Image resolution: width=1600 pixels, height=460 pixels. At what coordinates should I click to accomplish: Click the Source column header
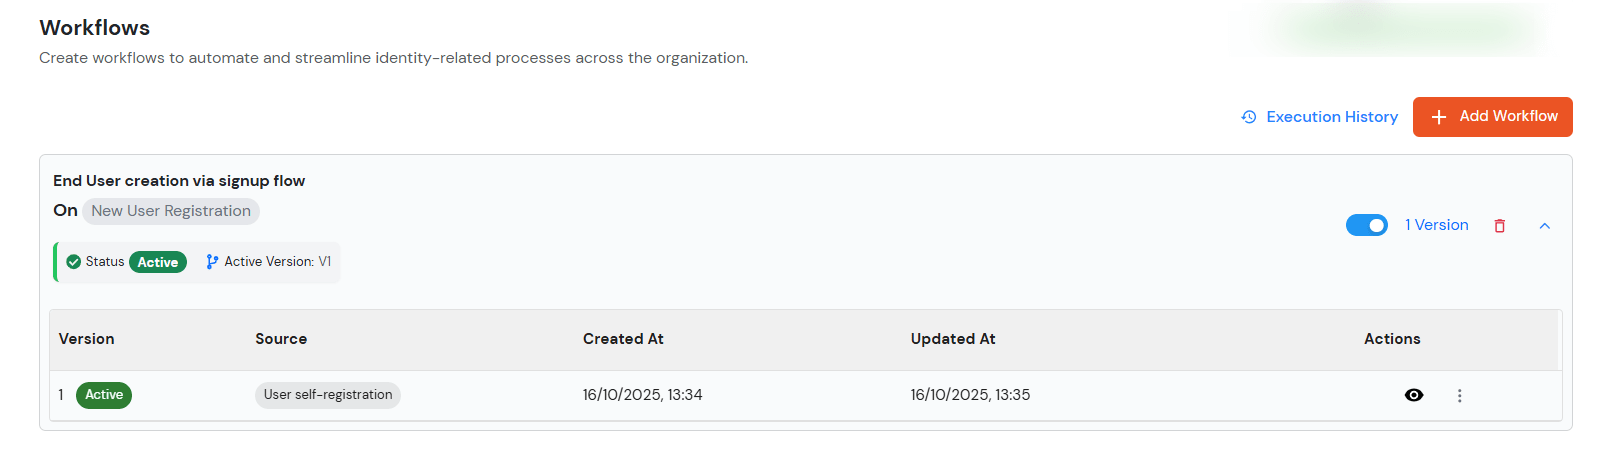(x=281, y=339)
